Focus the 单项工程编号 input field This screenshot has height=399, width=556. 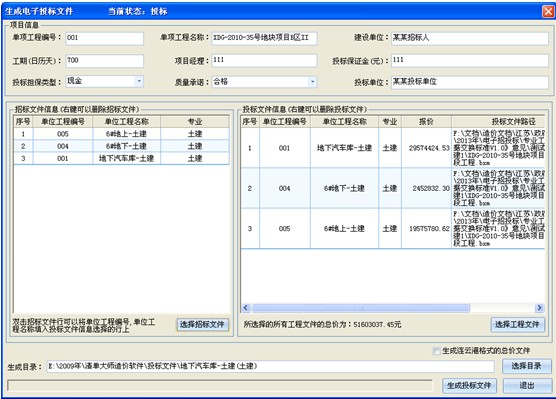105,38
